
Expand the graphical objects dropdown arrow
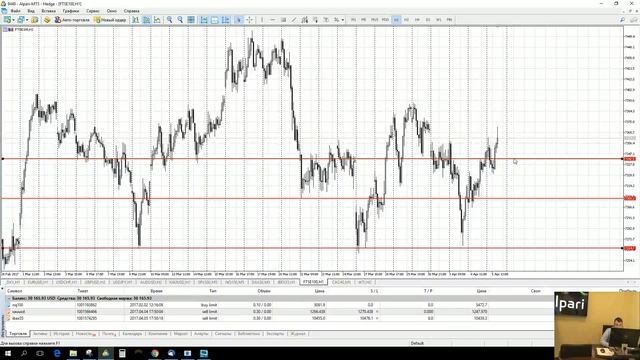[342, 20]
